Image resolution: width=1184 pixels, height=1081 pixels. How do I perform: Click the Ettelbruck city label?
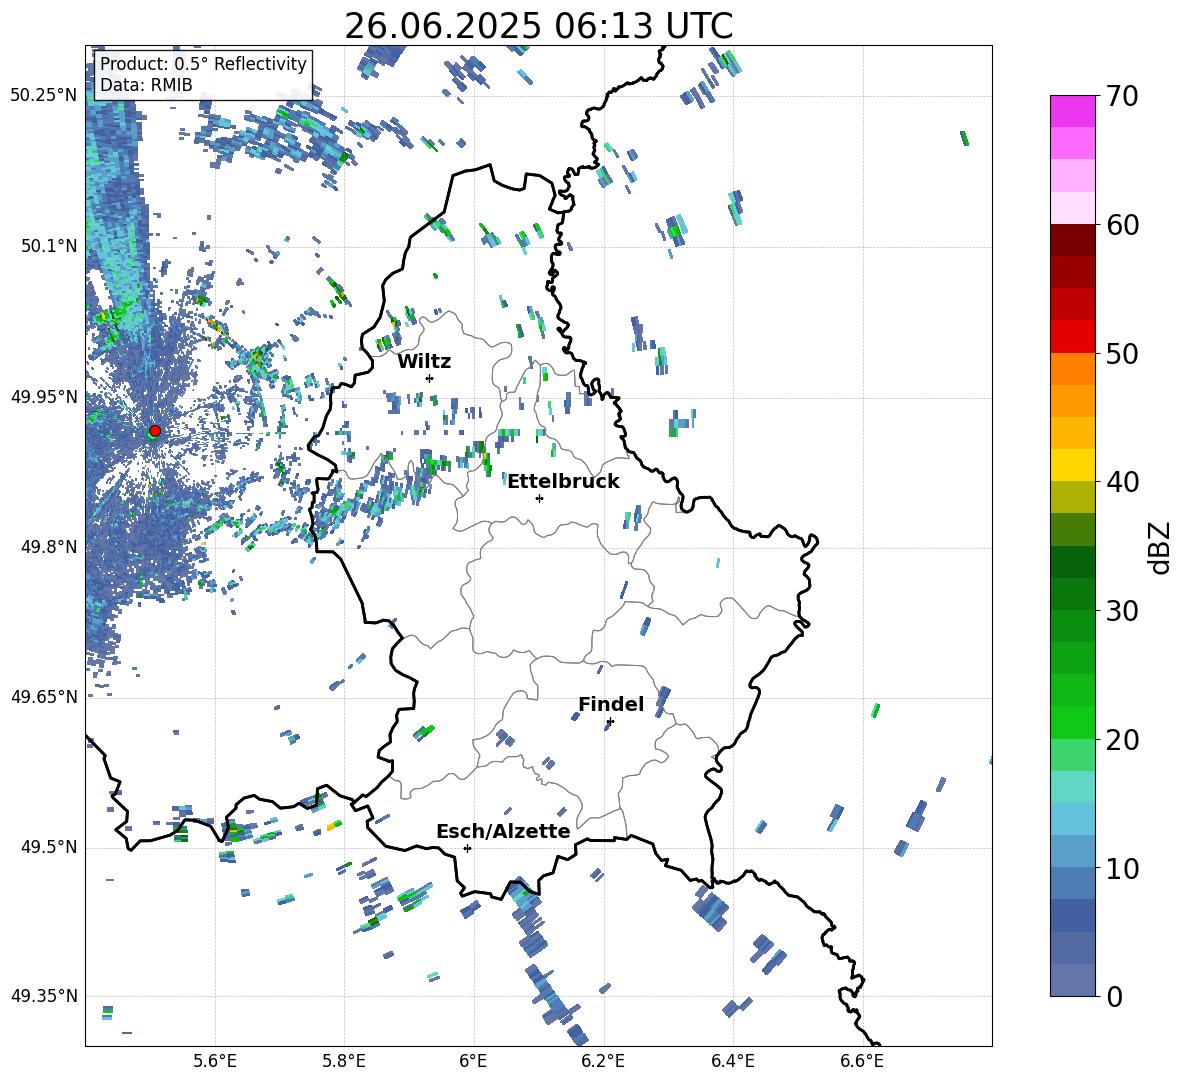(563, 482)
